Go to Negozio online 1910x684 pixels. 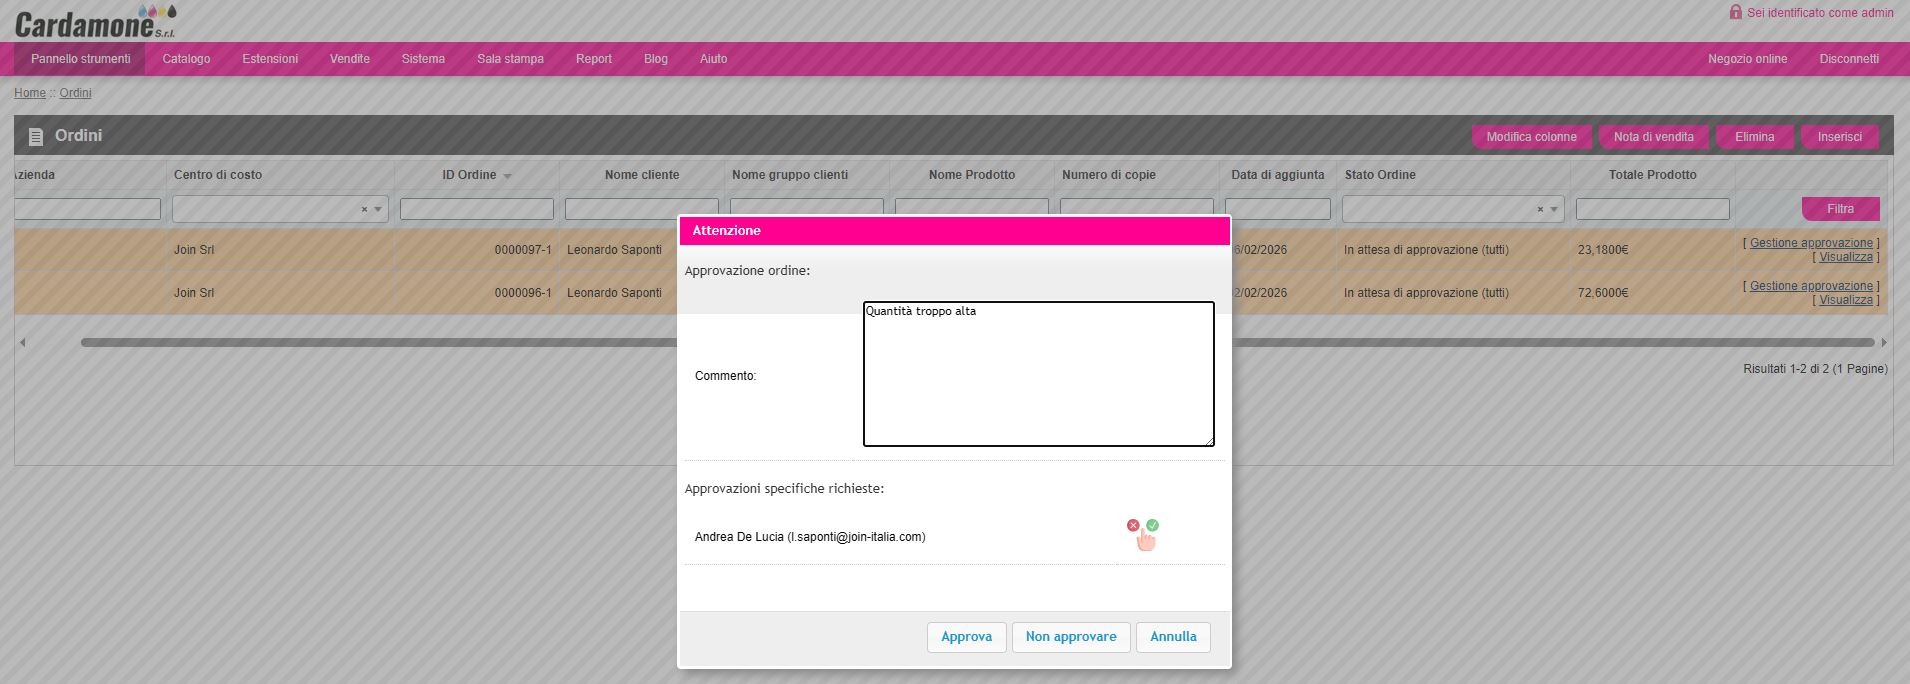point(1747,59)
